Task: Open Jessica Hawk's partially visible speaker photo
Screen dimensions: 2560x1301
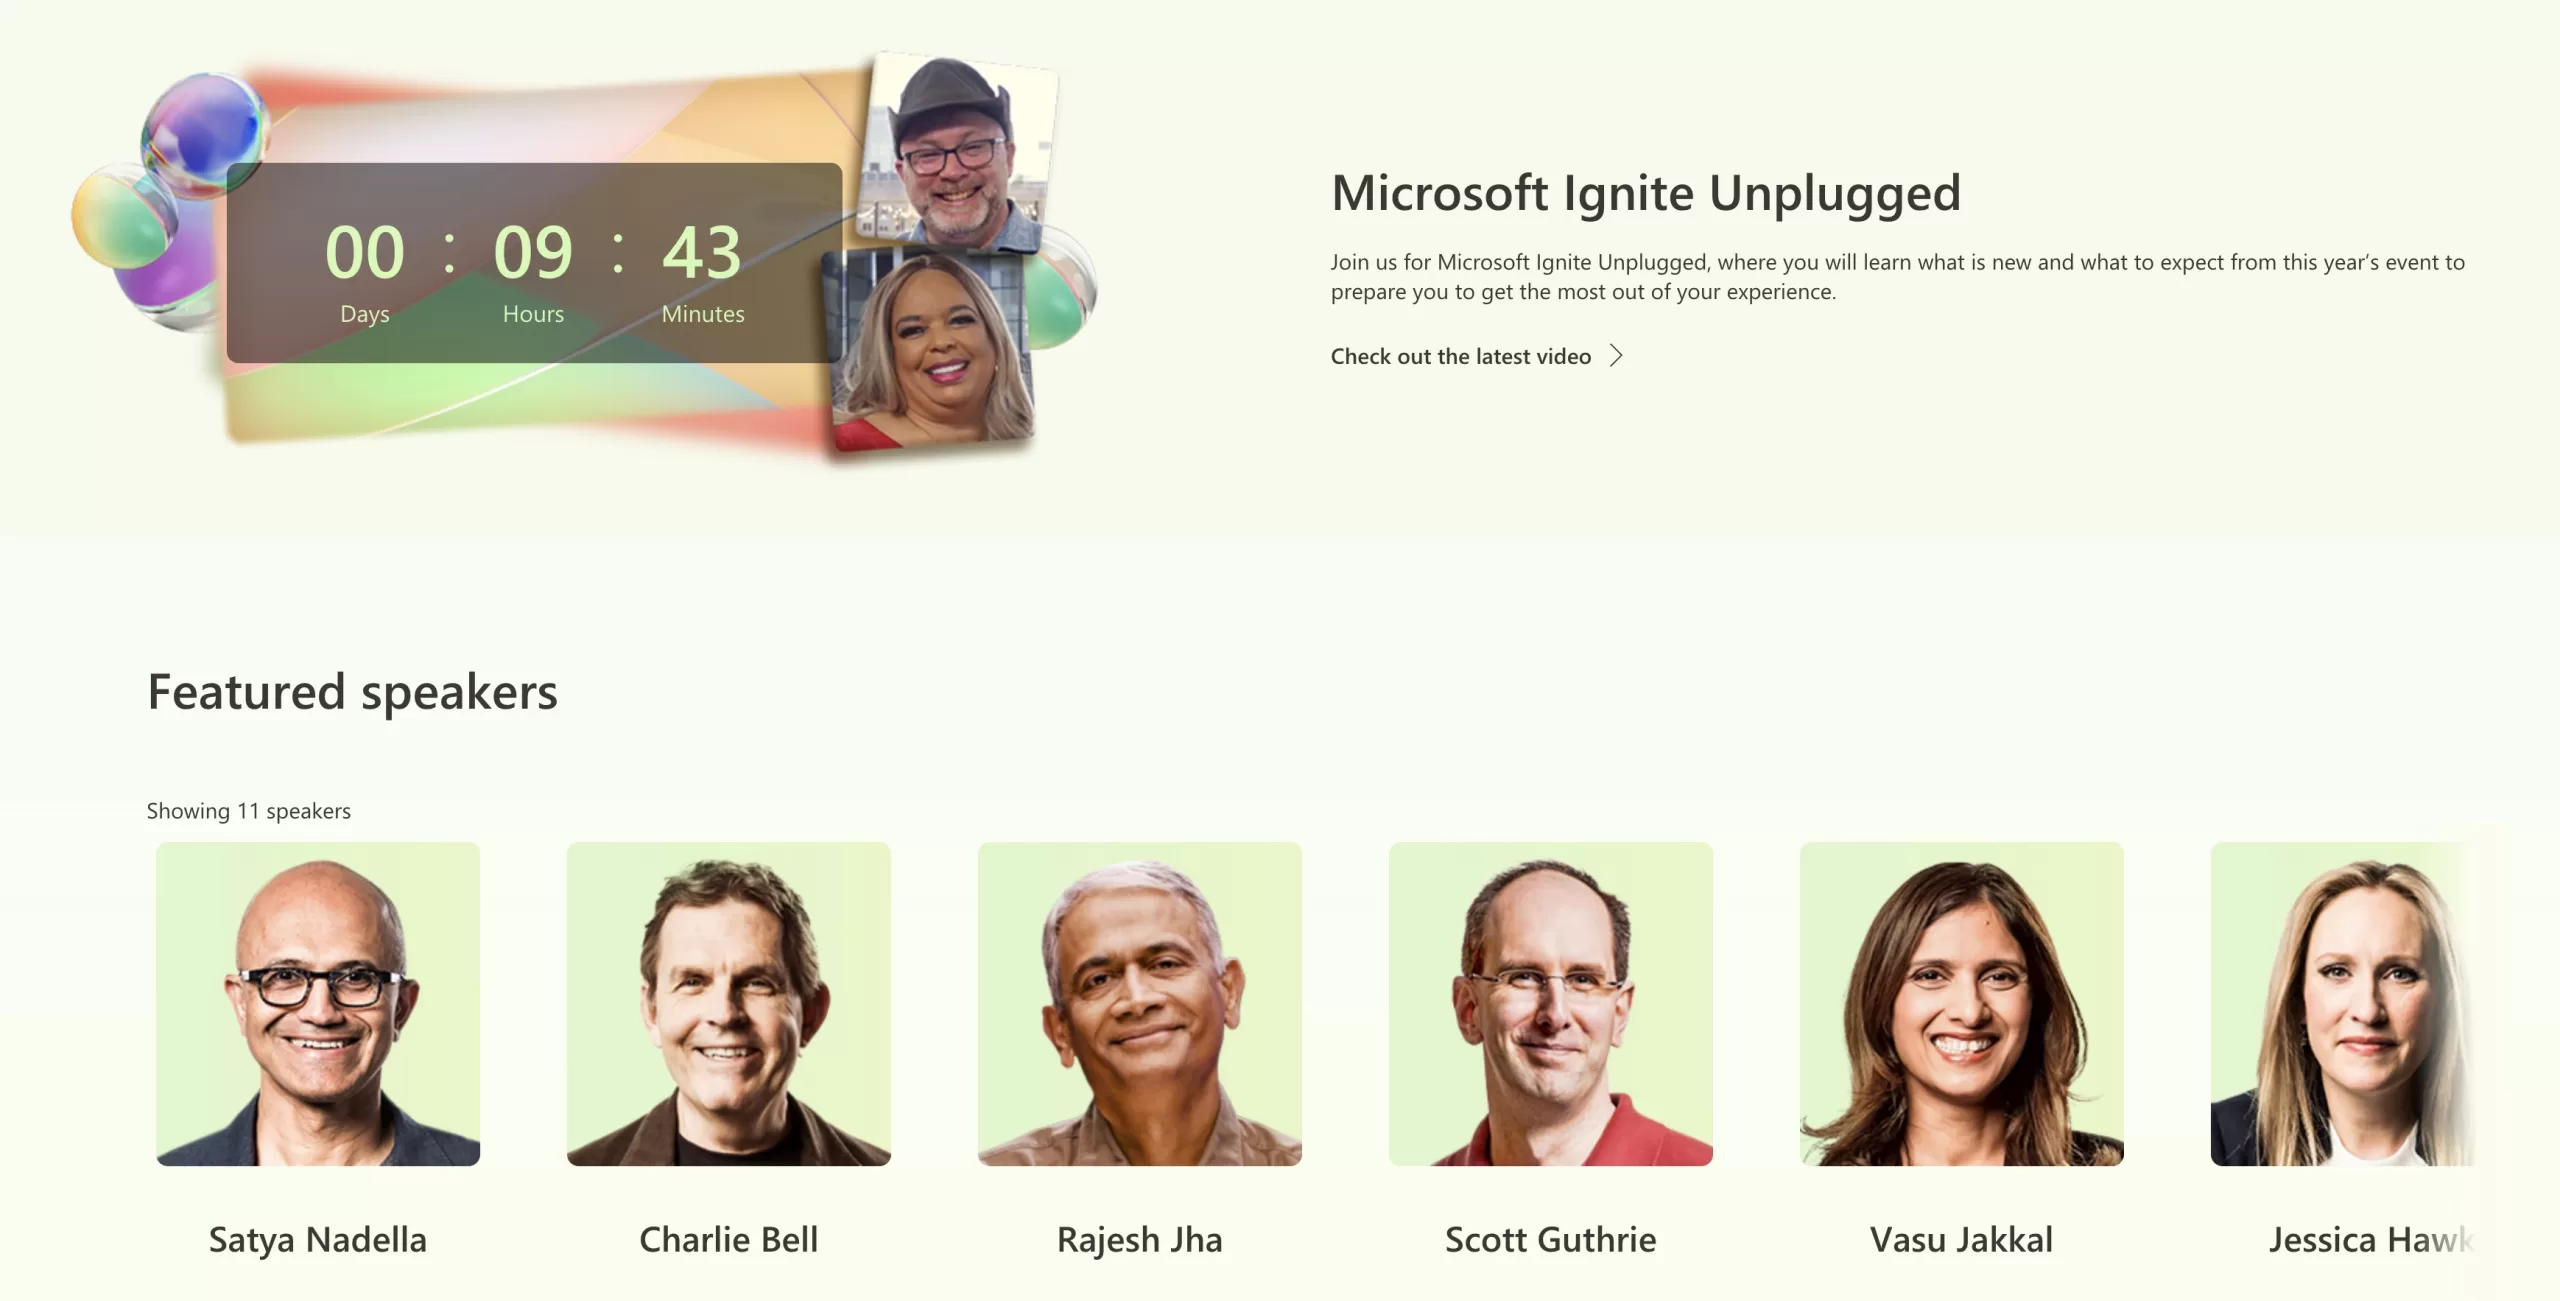Action: [x=2343, y=1004]
